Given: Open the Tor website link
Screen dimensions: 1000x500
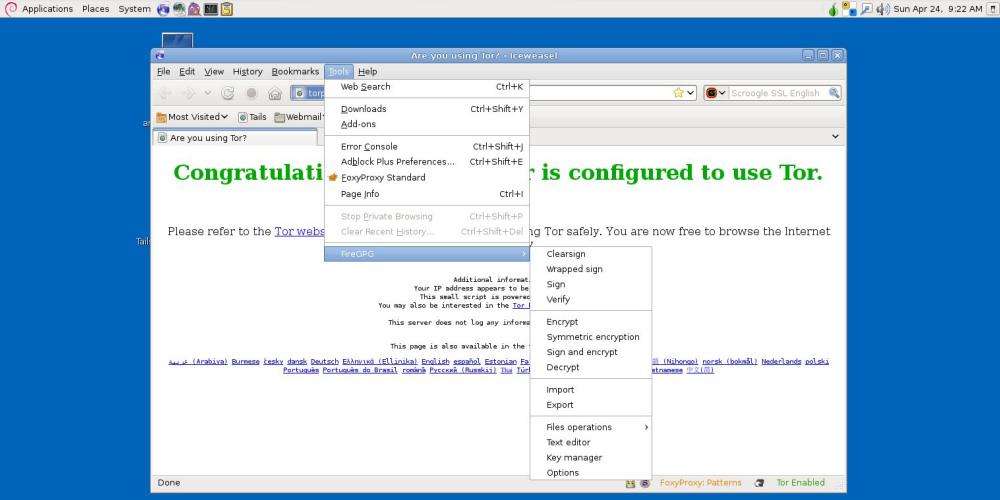Looking at the screenshot, I should 300,232.
